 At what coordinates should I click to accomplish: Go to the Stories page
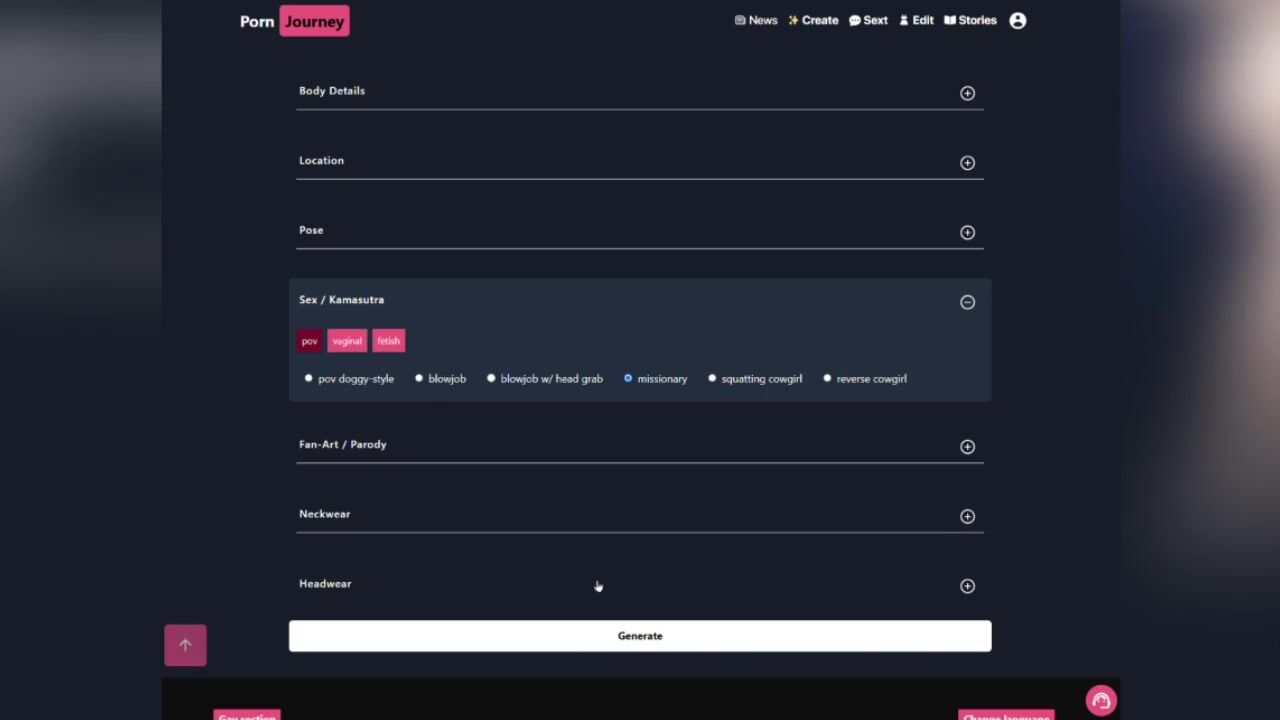click(x=970, y=20)
